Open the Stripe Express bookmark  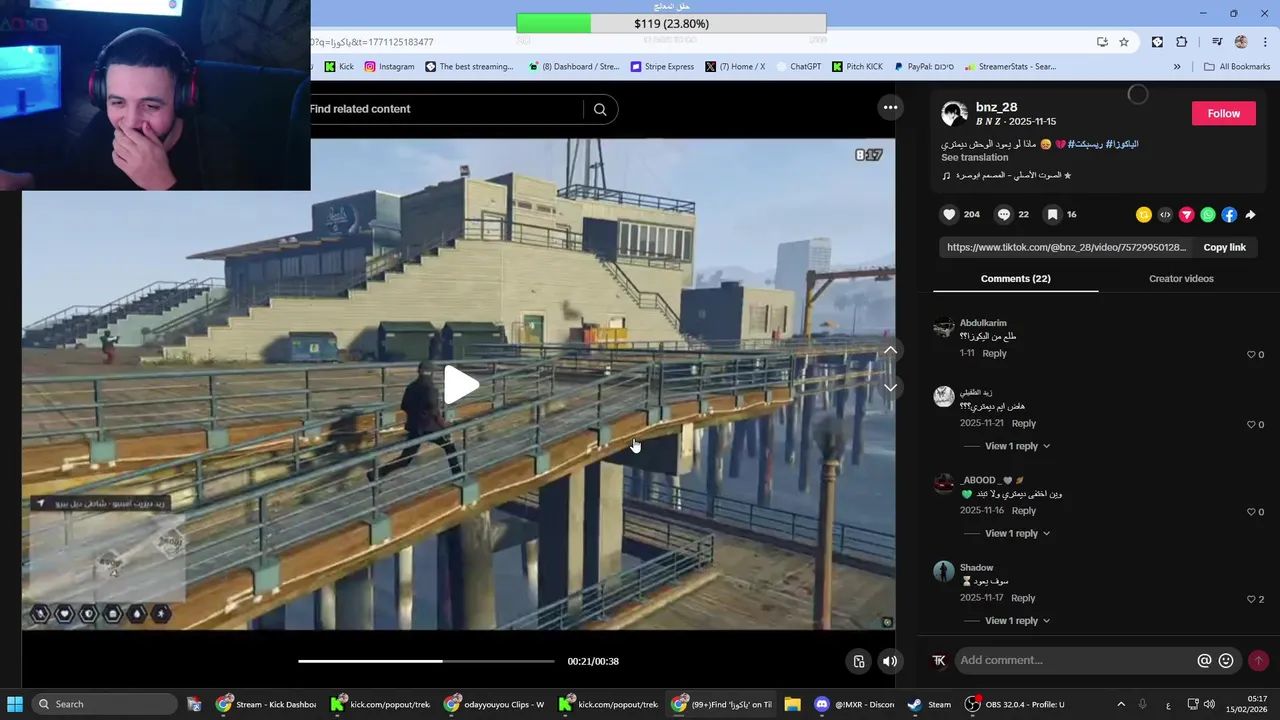(662, 67)
